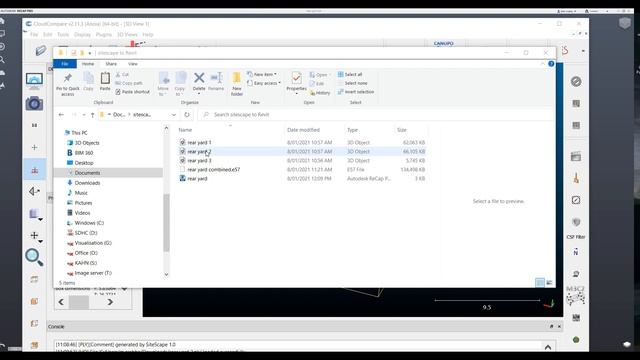
Task: Open CloudCompare Tools menu
Action: [63, 35]
